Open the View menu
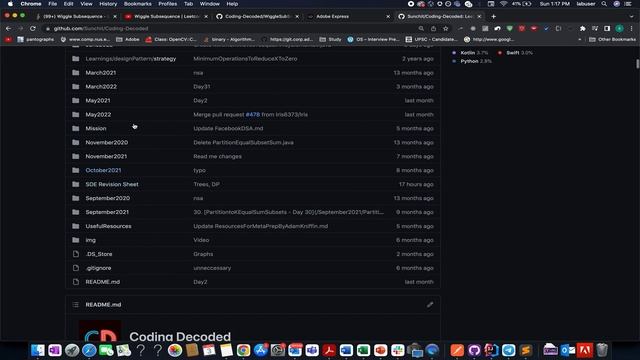 (86, 4)
